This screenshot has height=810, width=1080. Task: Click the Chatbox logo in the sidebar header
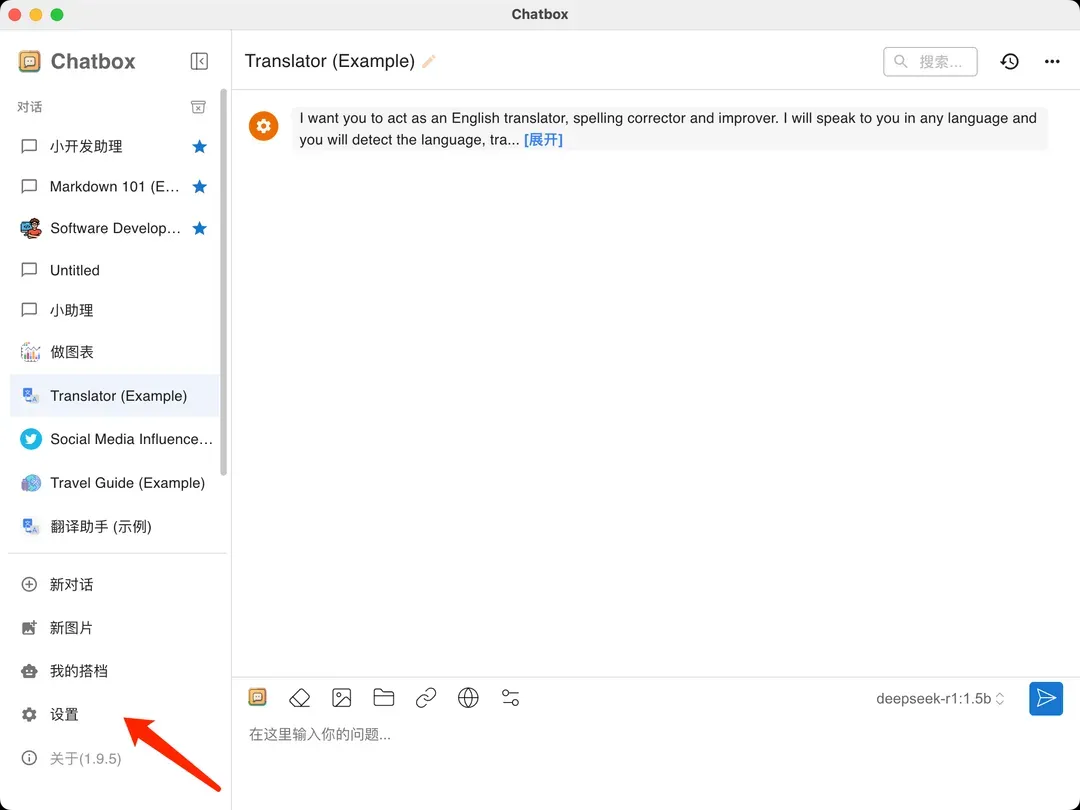tap(29, 61)
